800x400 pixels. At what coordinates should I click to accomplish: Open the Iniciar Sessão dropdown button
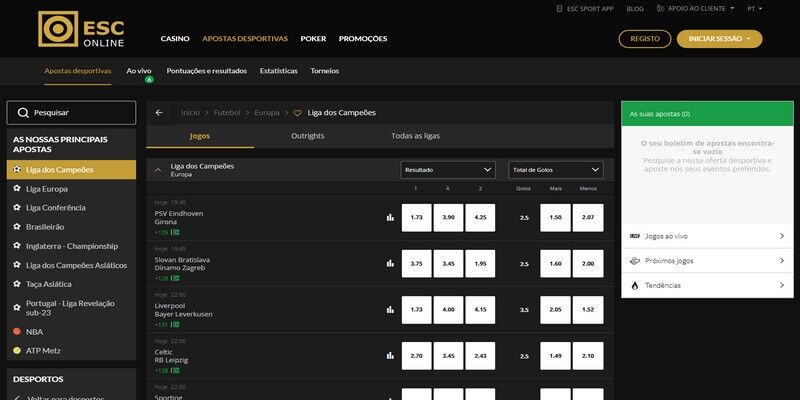[719, 39]
